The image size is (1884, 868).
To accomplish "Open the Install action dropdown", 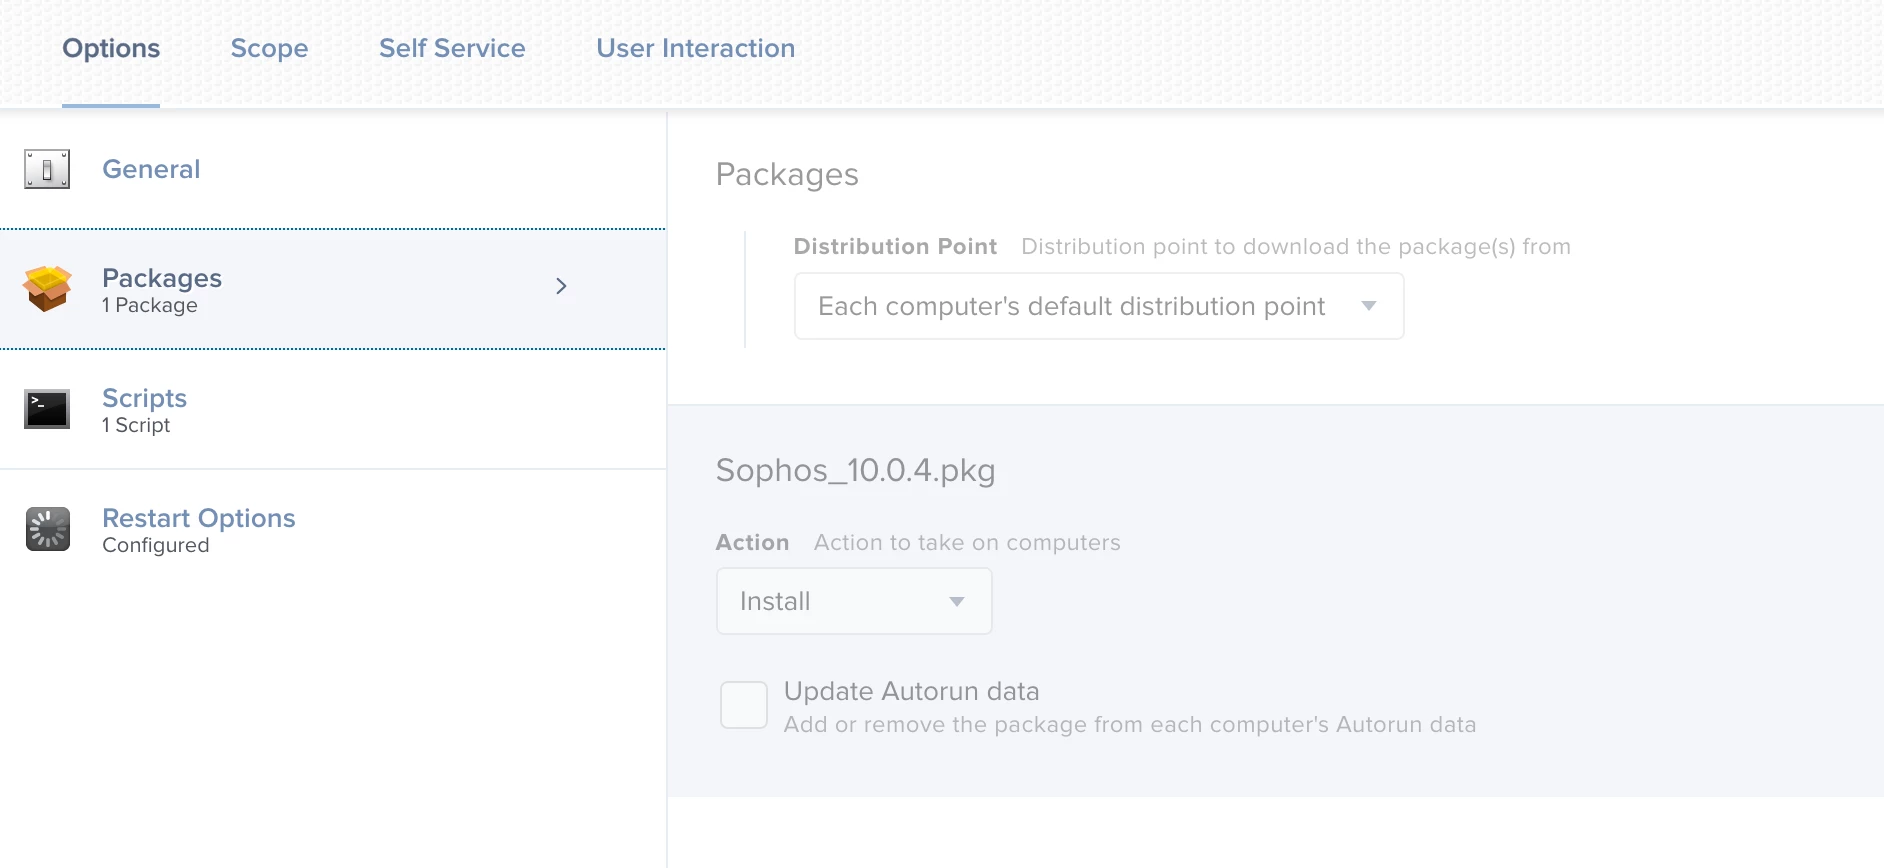I will 853,601.
